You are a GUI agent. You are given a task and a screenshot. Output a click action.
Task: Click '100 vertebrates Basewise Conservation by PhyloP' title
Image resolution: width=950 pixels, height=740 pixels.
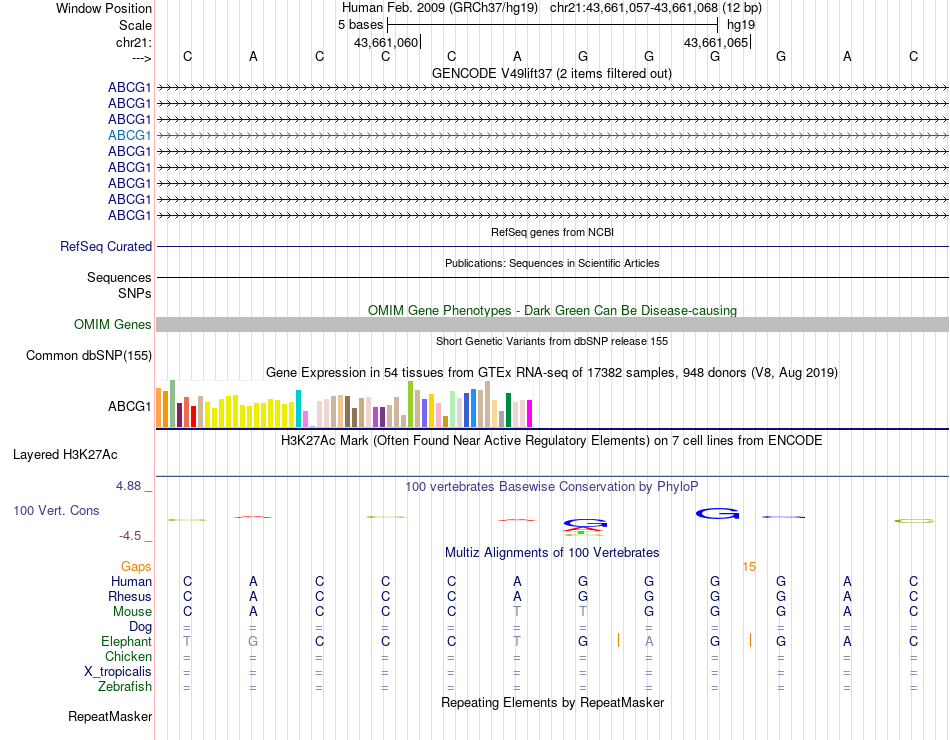click(552, 487)
